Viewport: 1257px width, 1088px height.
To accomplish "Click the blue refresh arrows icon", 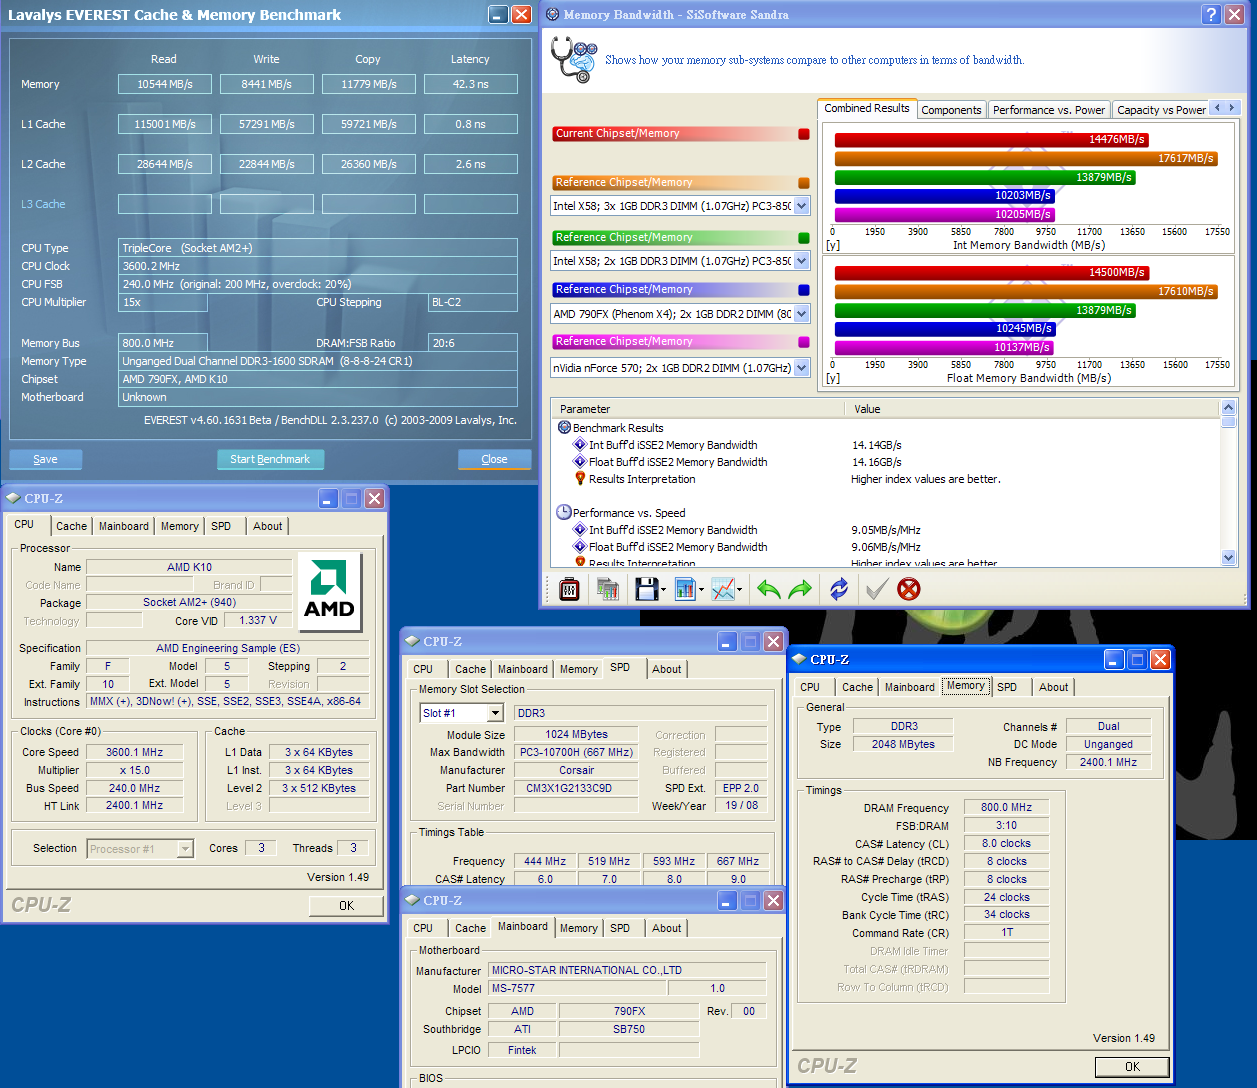I will (x=839, y=589).
